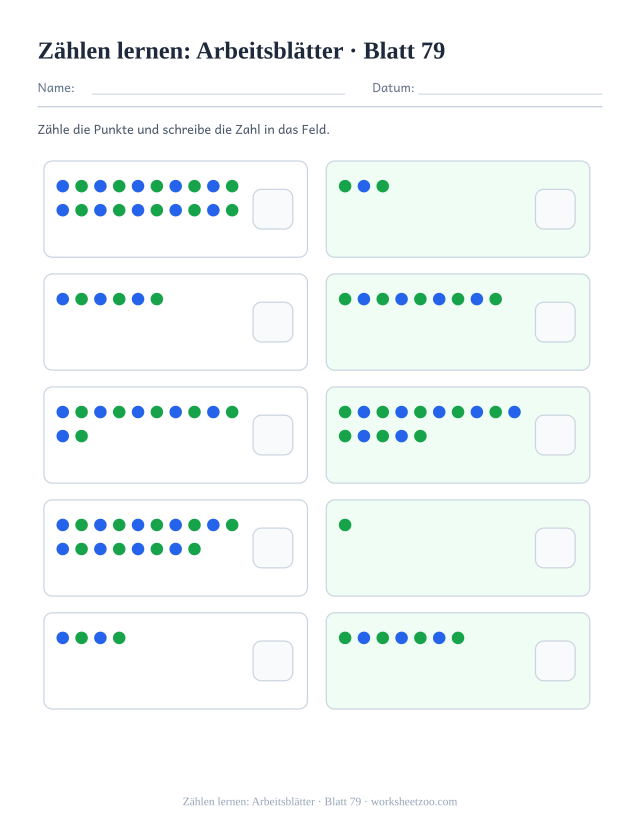The height and width of the screenshot is (829, 640).
Task: Click answer box beside the eighteen-dot card
Action: pyautogui.click(x=273, y=548)
